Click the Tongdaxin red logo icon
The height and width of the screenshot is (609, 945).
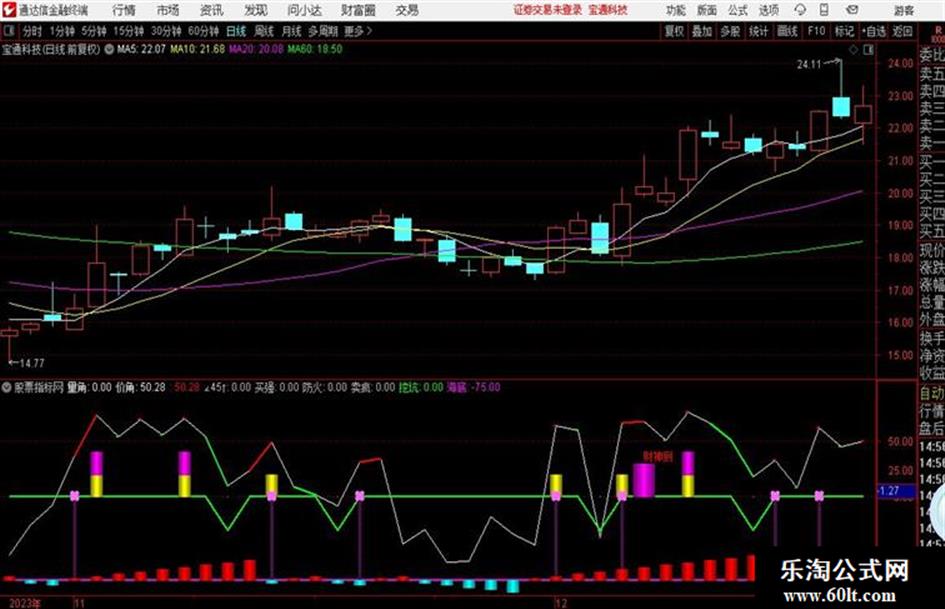tap(10, 10)
